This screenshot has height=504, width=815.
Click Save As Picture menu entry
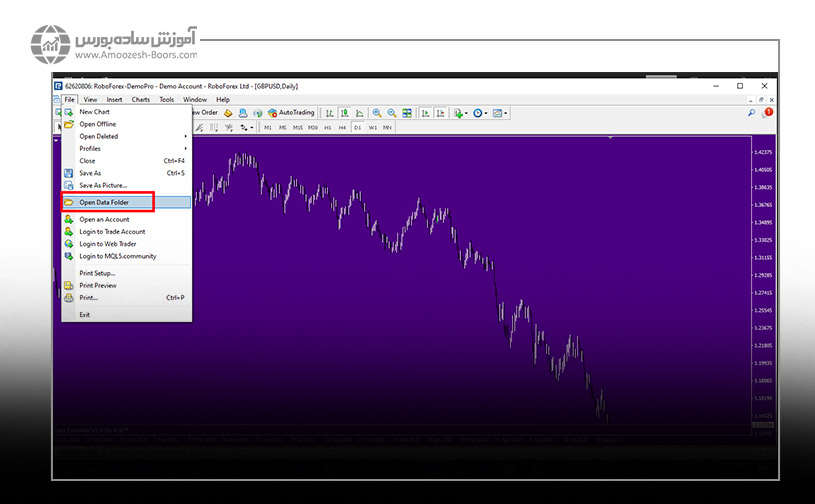[x=103, y=185]
